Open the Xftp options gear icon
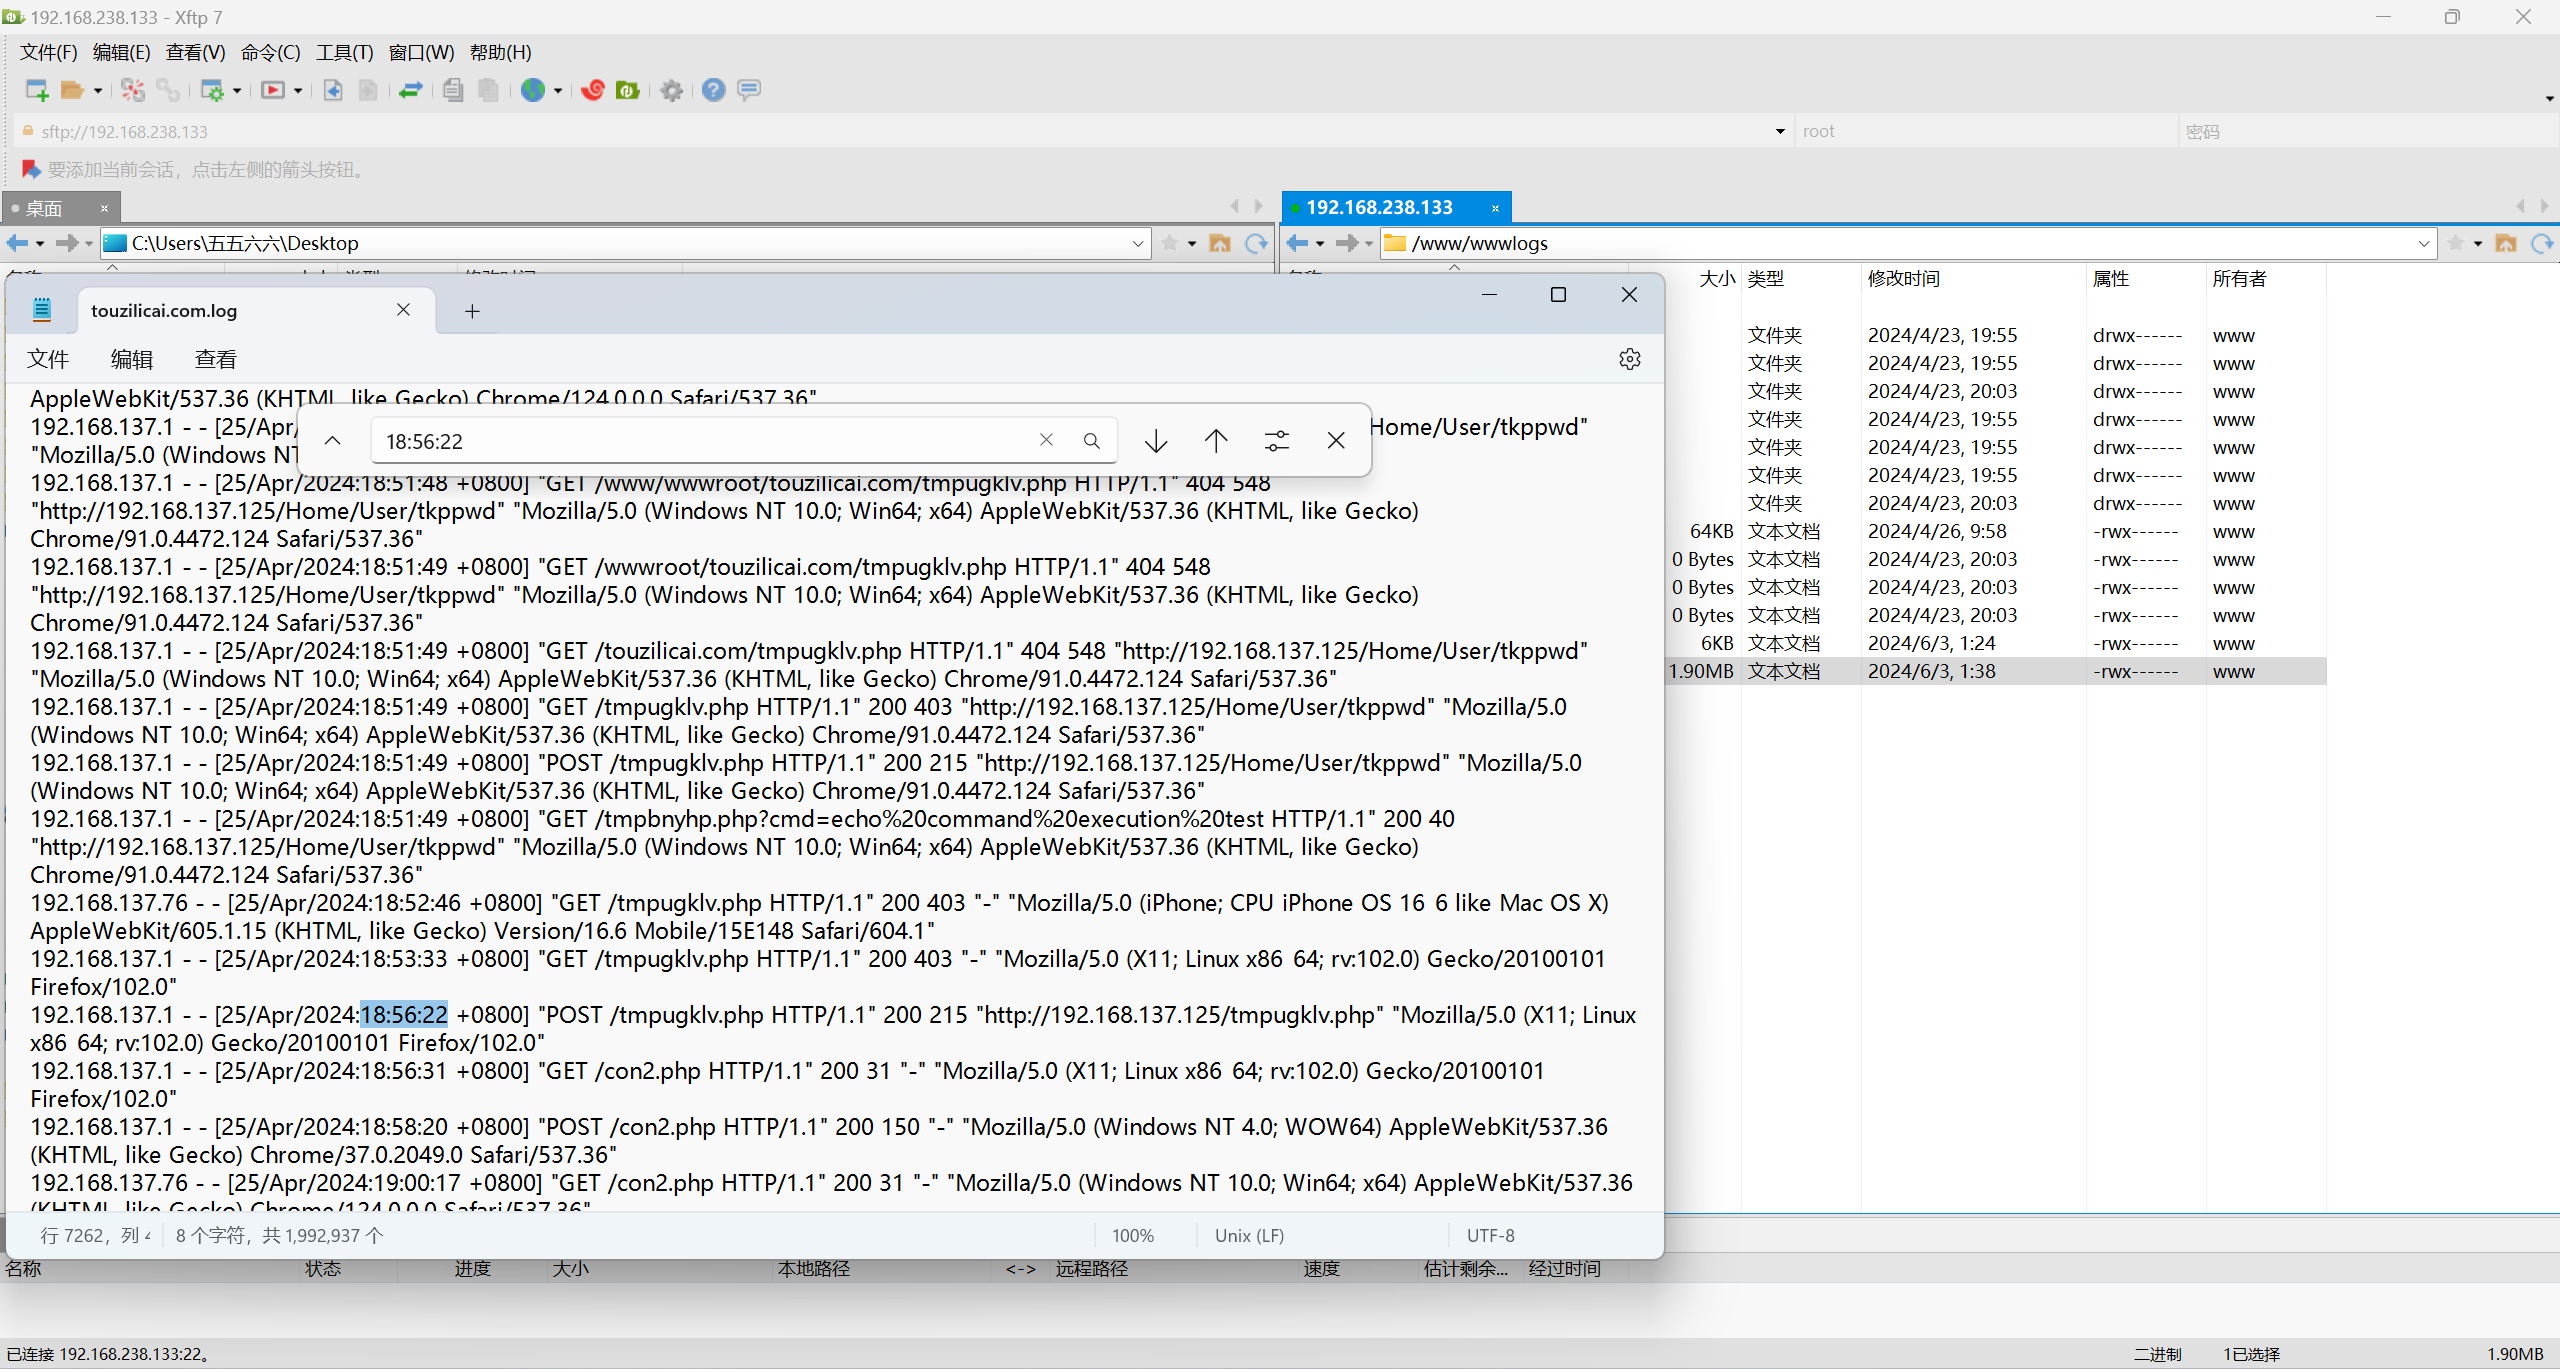Viewport: 2560px width, 1369px height. coord(672,90)
